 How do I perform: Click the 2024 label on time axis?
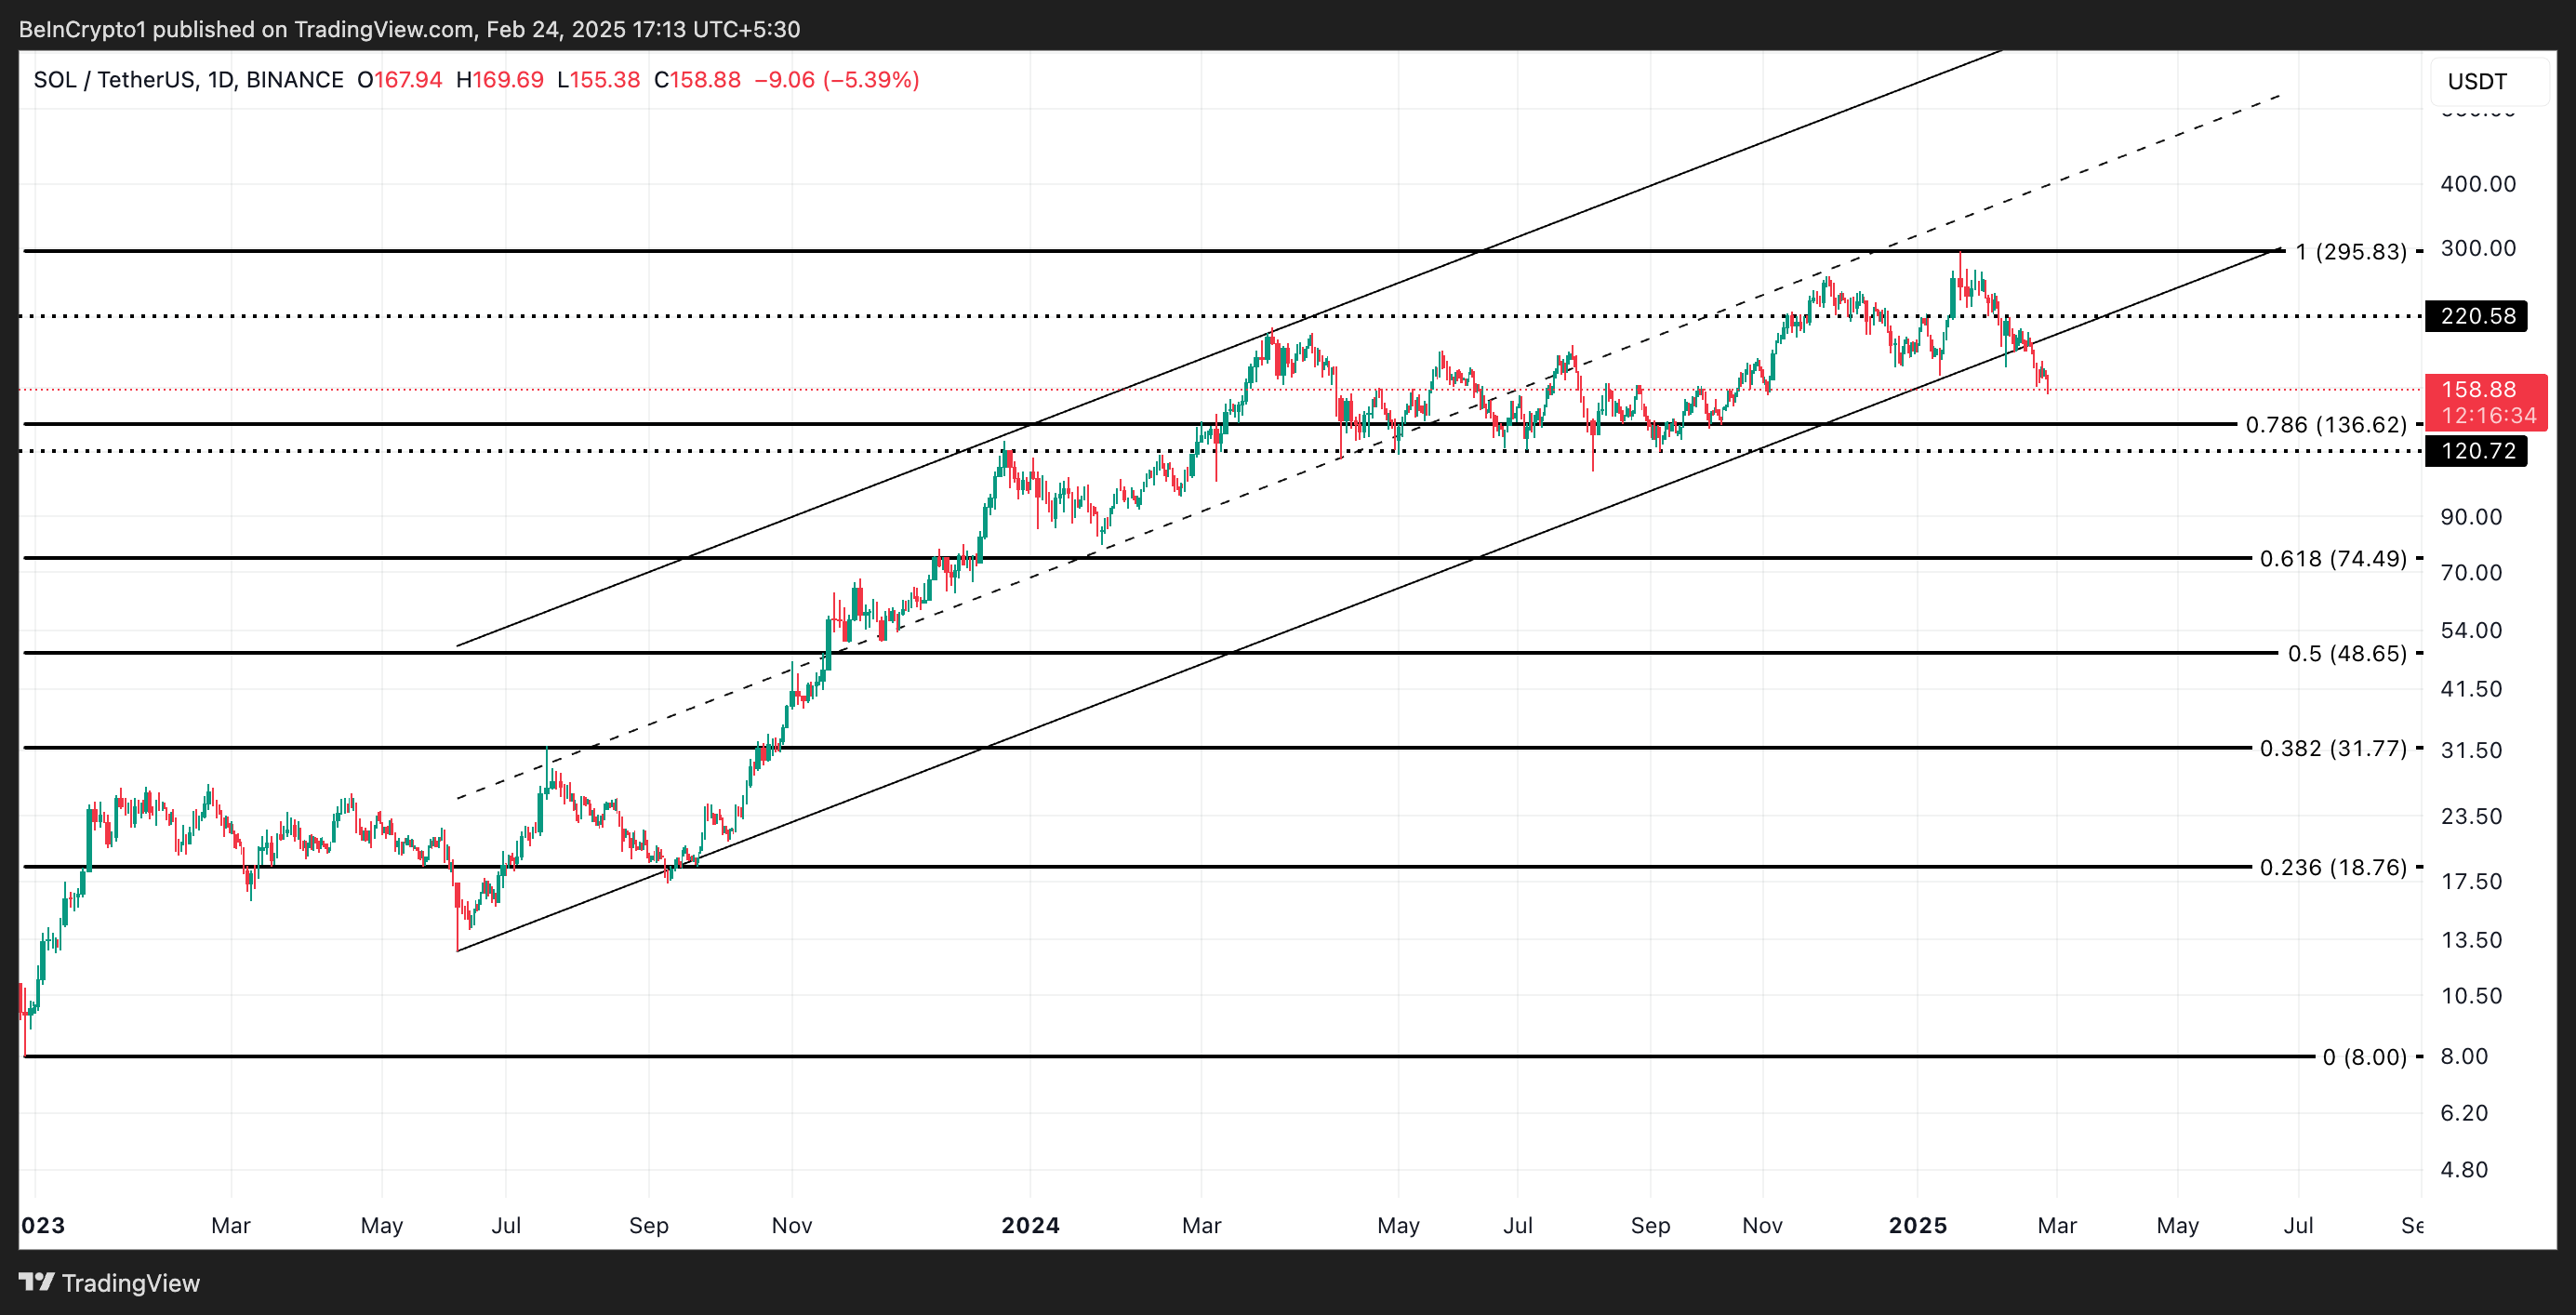pos(1030,1226)
